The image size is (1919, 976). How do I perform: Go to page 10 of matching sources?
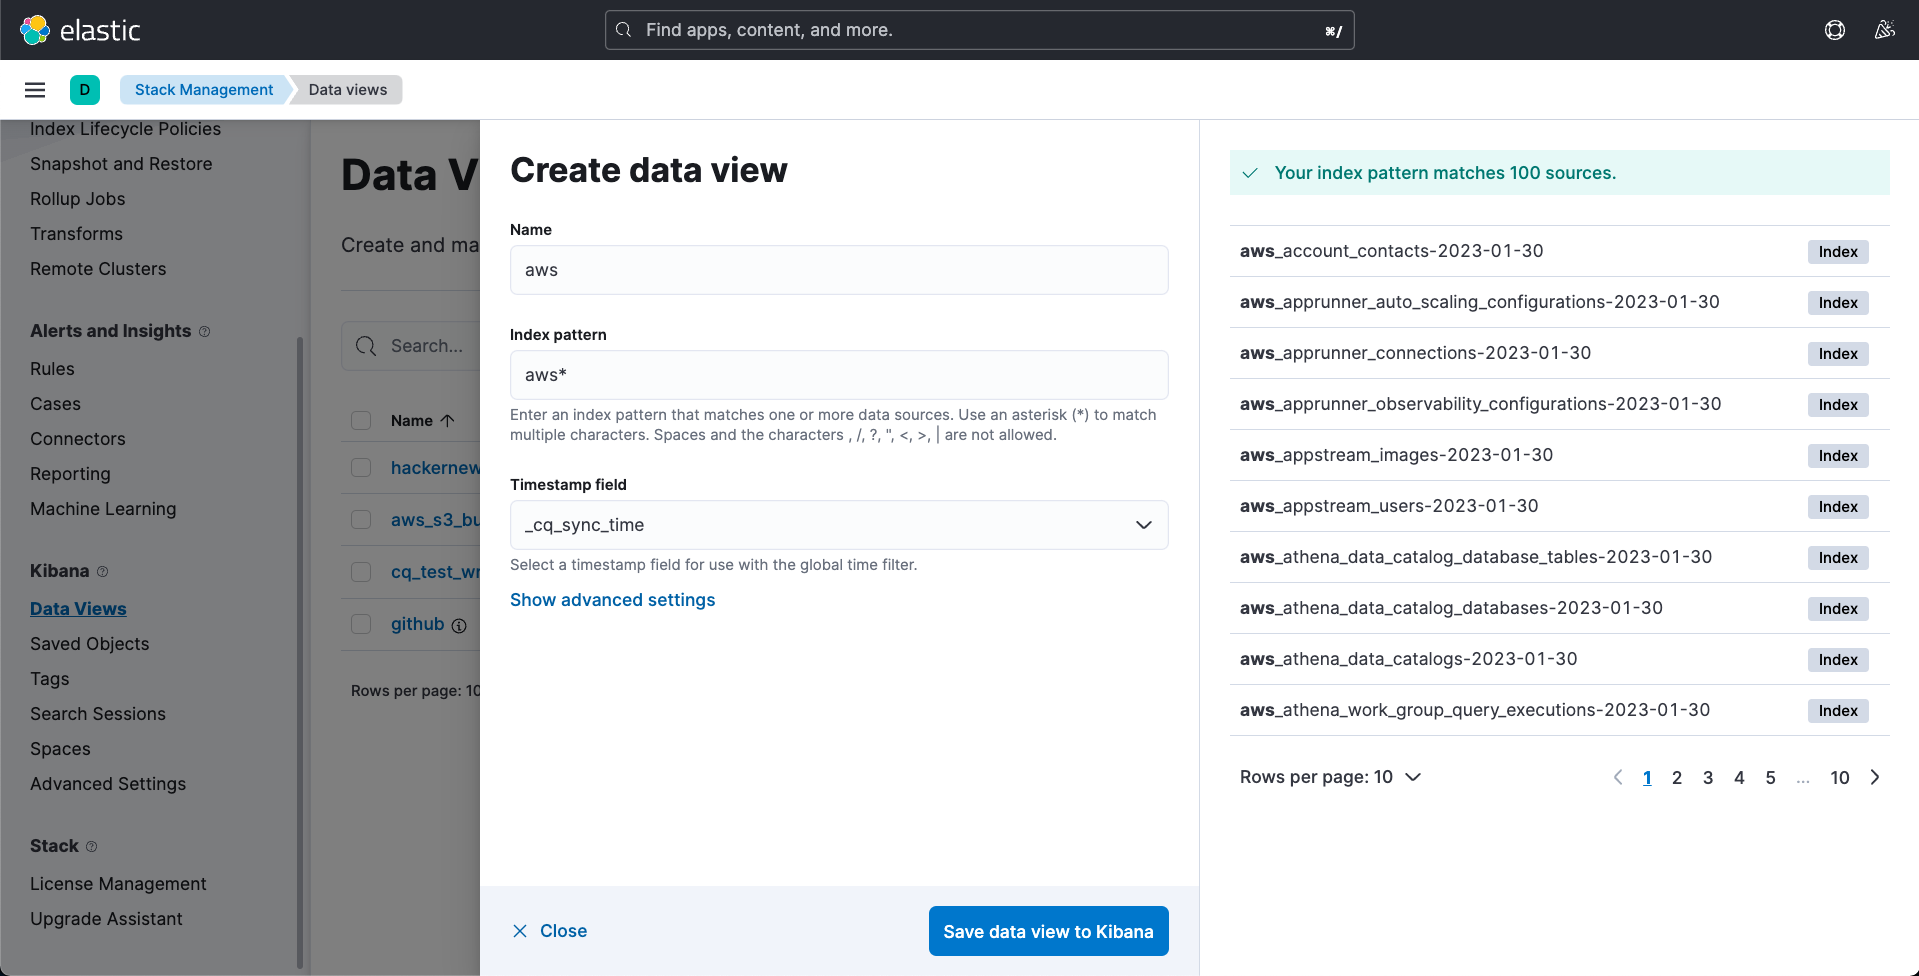click(1840, 777)
